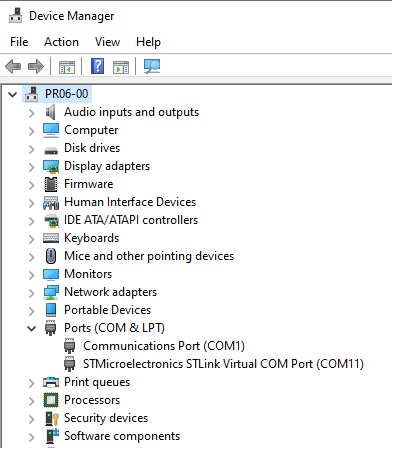Click the Back arrow toolbar icon
The width and height of the screenshot is (394, 452).
(13, 66)
